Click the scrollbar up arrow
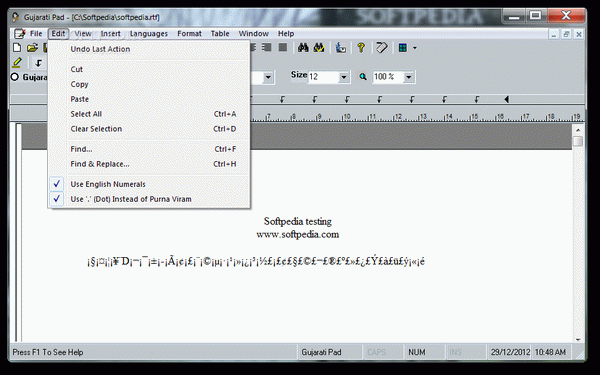Image resolution: width=600 pixels, height=375 pixels. pos(578,130)
